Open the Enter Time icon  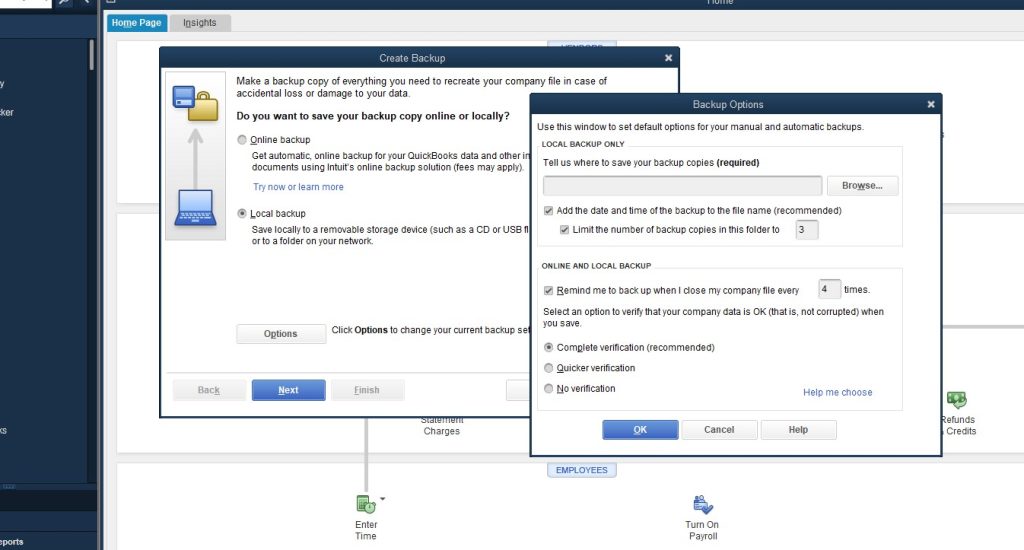click(x=366, y=504)
